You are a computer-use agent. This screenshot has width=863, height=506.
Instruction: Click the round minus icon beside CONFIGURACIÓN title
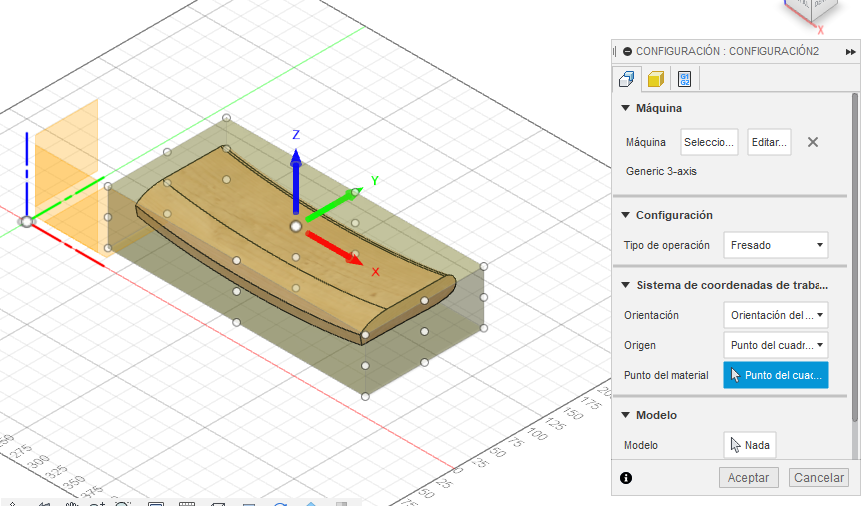(627, 51)
